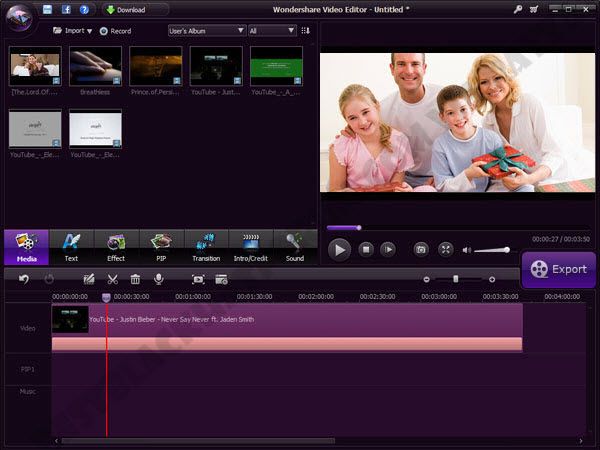Image resolution: width=600 pixels, height=450 pixels.
Task: Play the preview video
Action: pyautogui.click(x=339, y=250)
